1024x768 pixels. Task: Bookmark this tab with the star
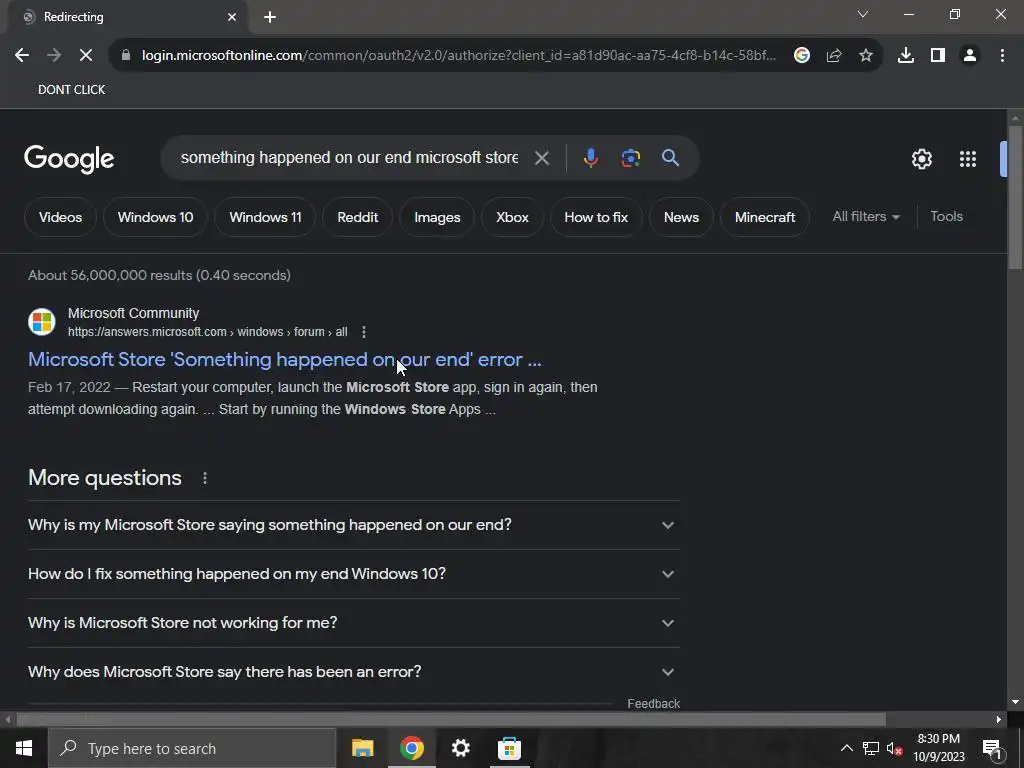pyautogui.click(x=866, y=56)
